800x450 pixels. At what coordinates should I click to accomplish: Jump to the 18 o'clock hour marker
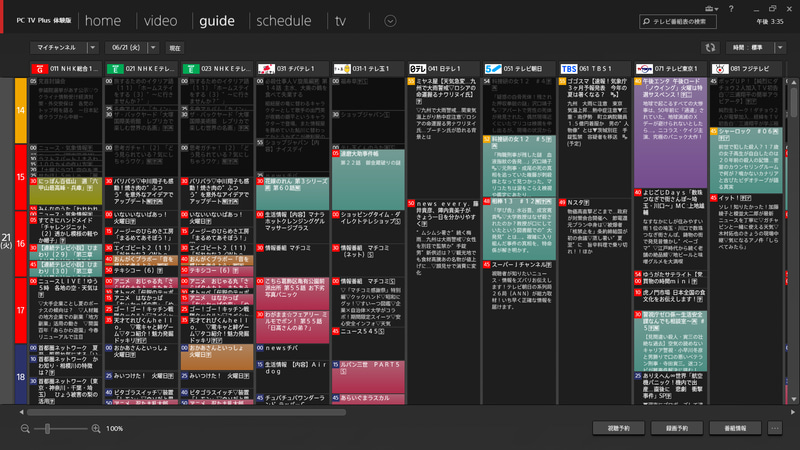(x=20, y=377)
